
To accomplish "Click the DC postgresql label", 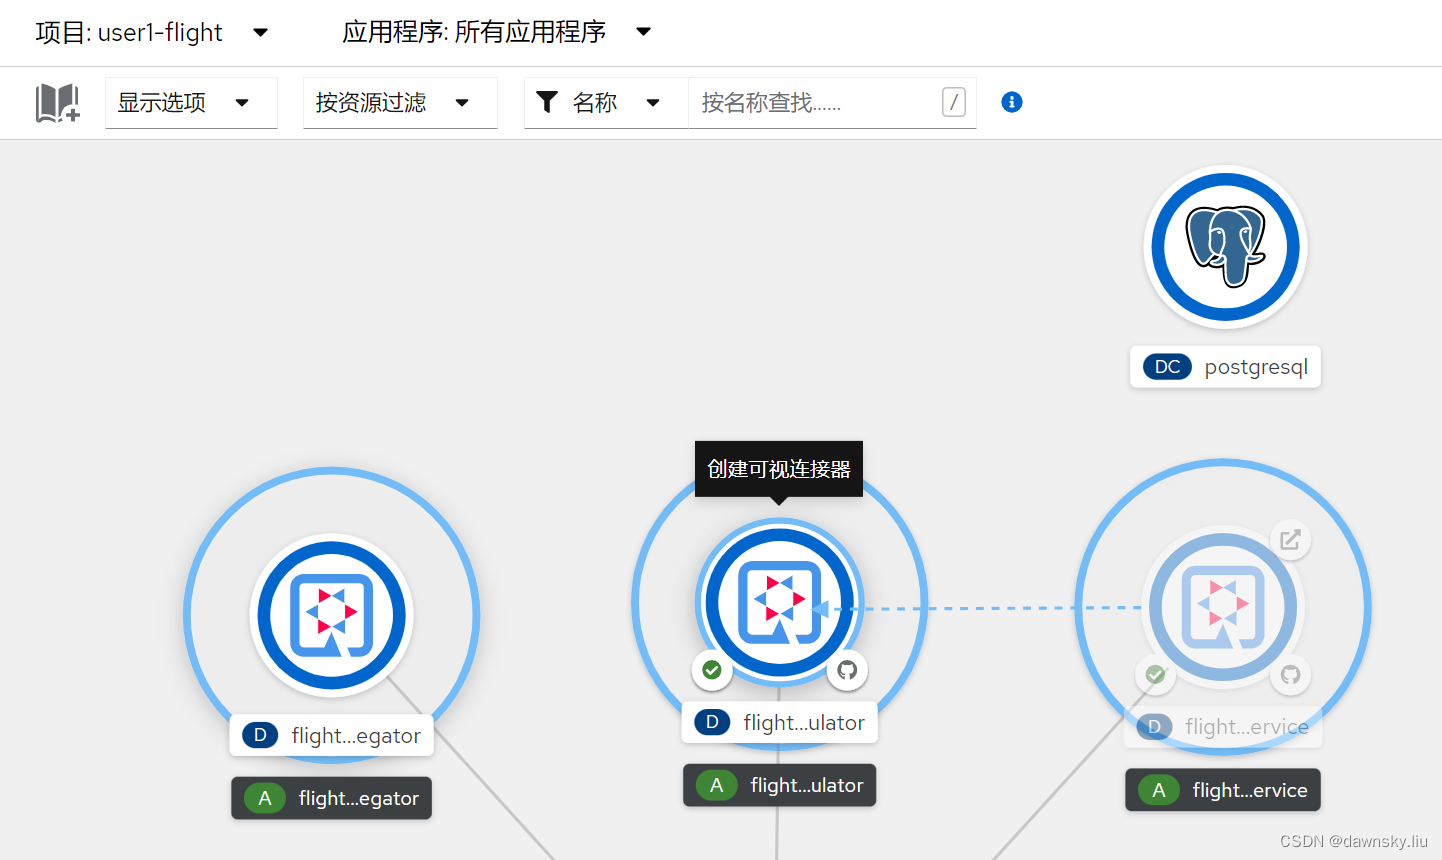I will tap(1225, 367).
